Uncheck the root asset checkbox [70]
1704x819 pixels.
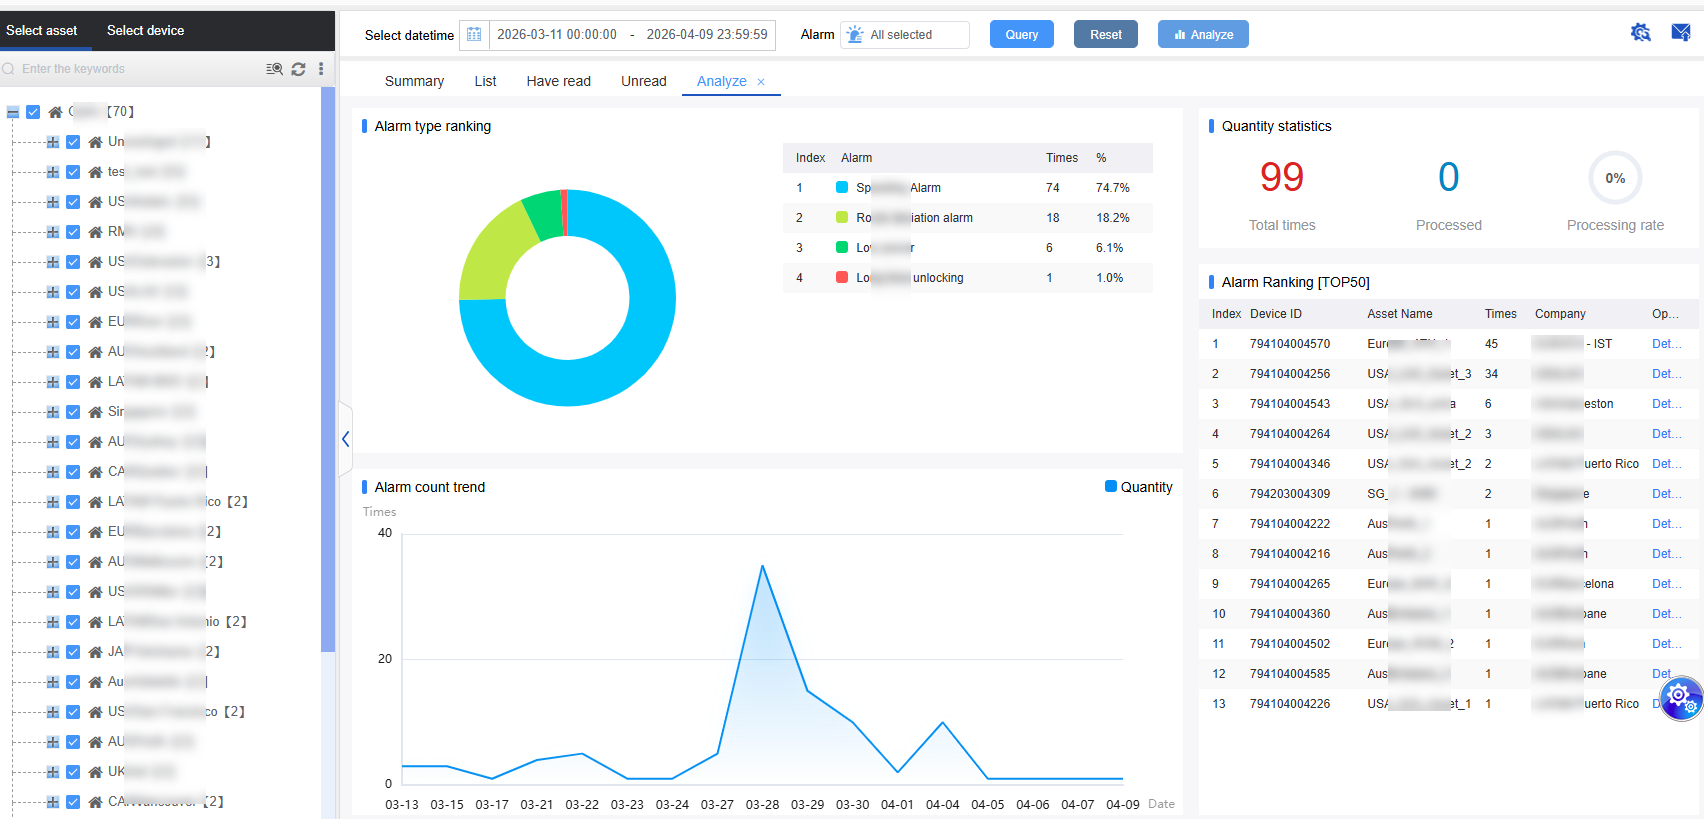[33, 112]
